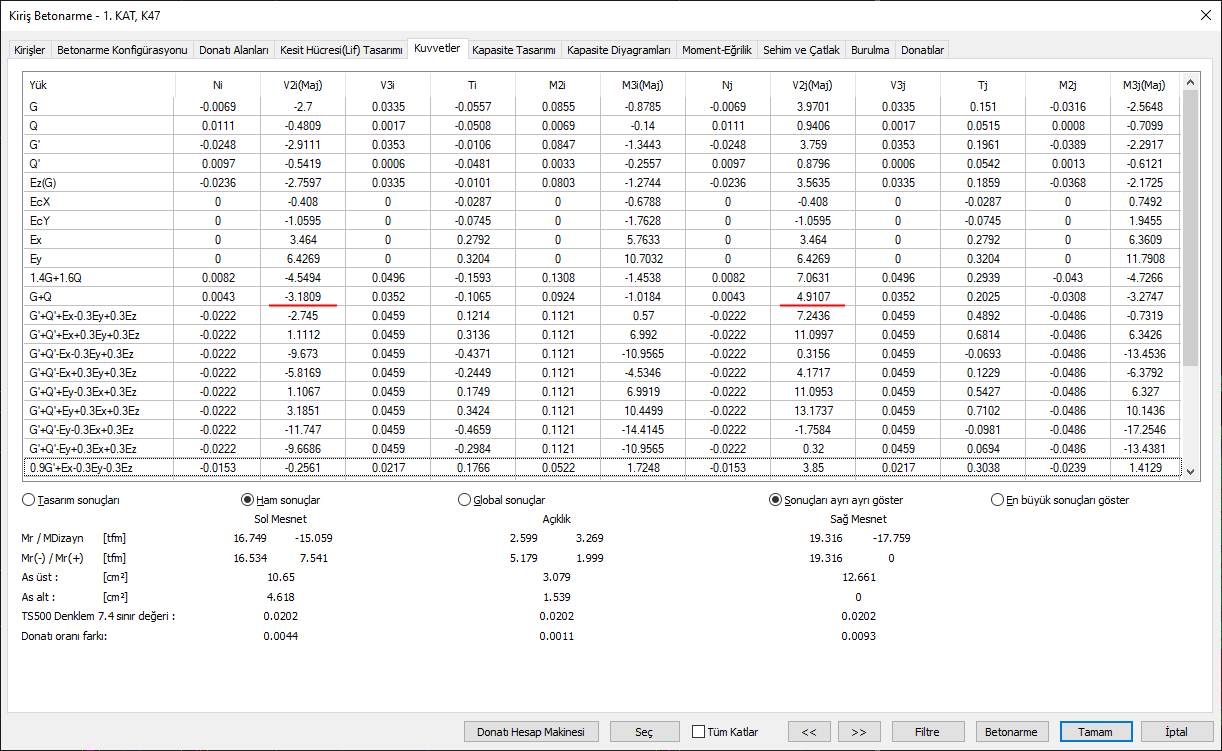The height and width of the screenshot is (751, 1222).
Task: Open the Betonarme Konfigürasyonu tab
Action: coord(122,50)
